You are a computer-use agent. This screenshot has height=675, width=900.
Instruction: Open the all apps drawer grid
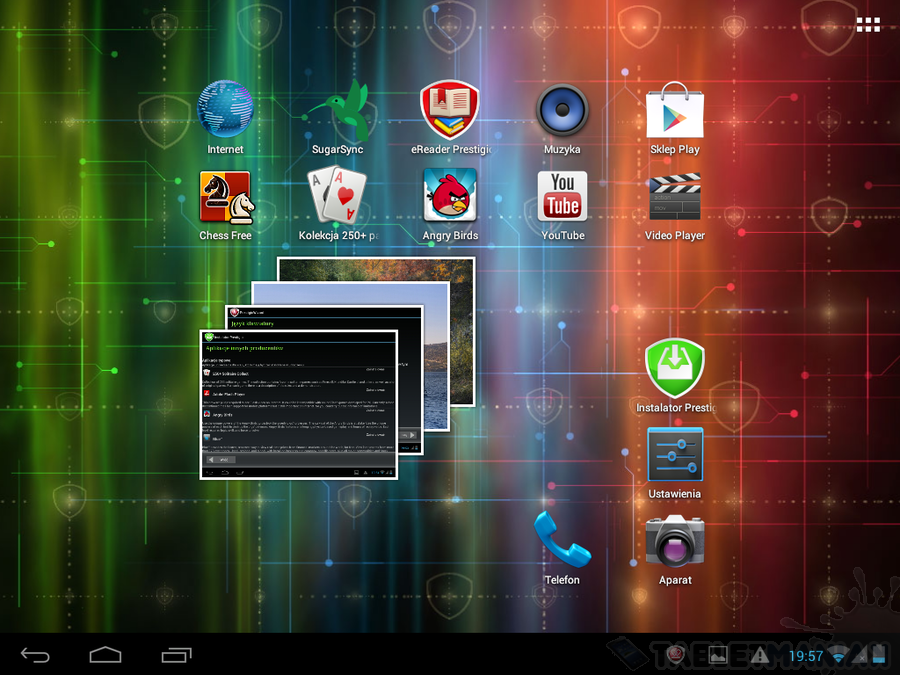coord(868,24)
